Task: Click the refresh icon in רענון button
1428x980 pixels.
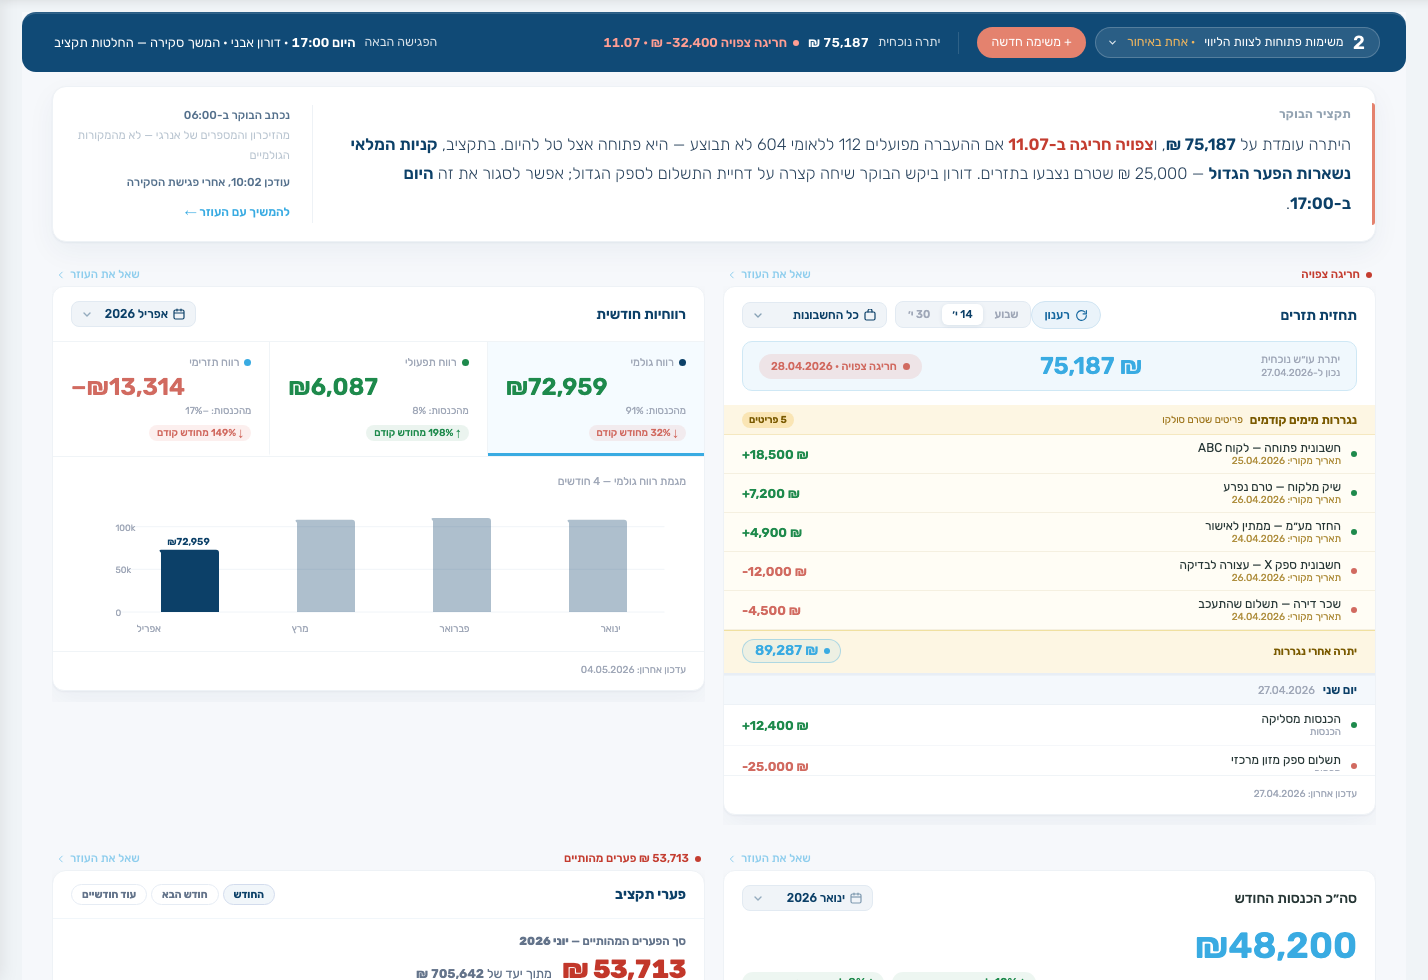Action: 1081,315
